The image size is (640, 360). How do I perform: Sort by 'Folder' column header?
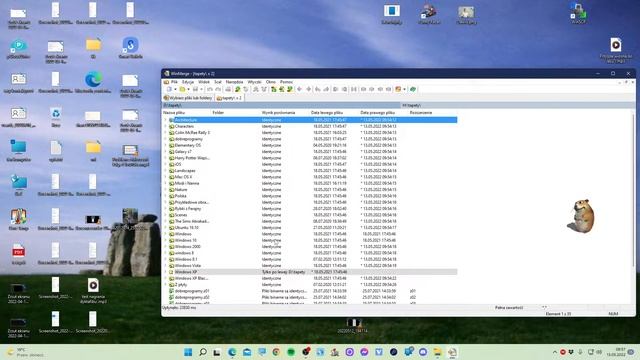click(x=236, y=113)
